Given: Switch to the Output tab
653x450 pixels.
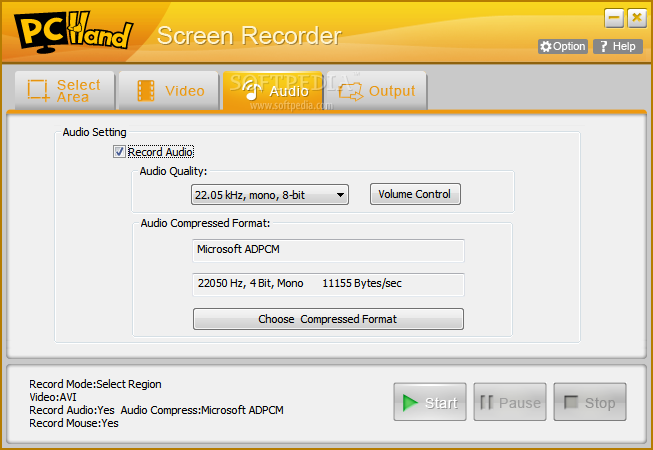Looking at the screenshot, I should coord(376,90).
